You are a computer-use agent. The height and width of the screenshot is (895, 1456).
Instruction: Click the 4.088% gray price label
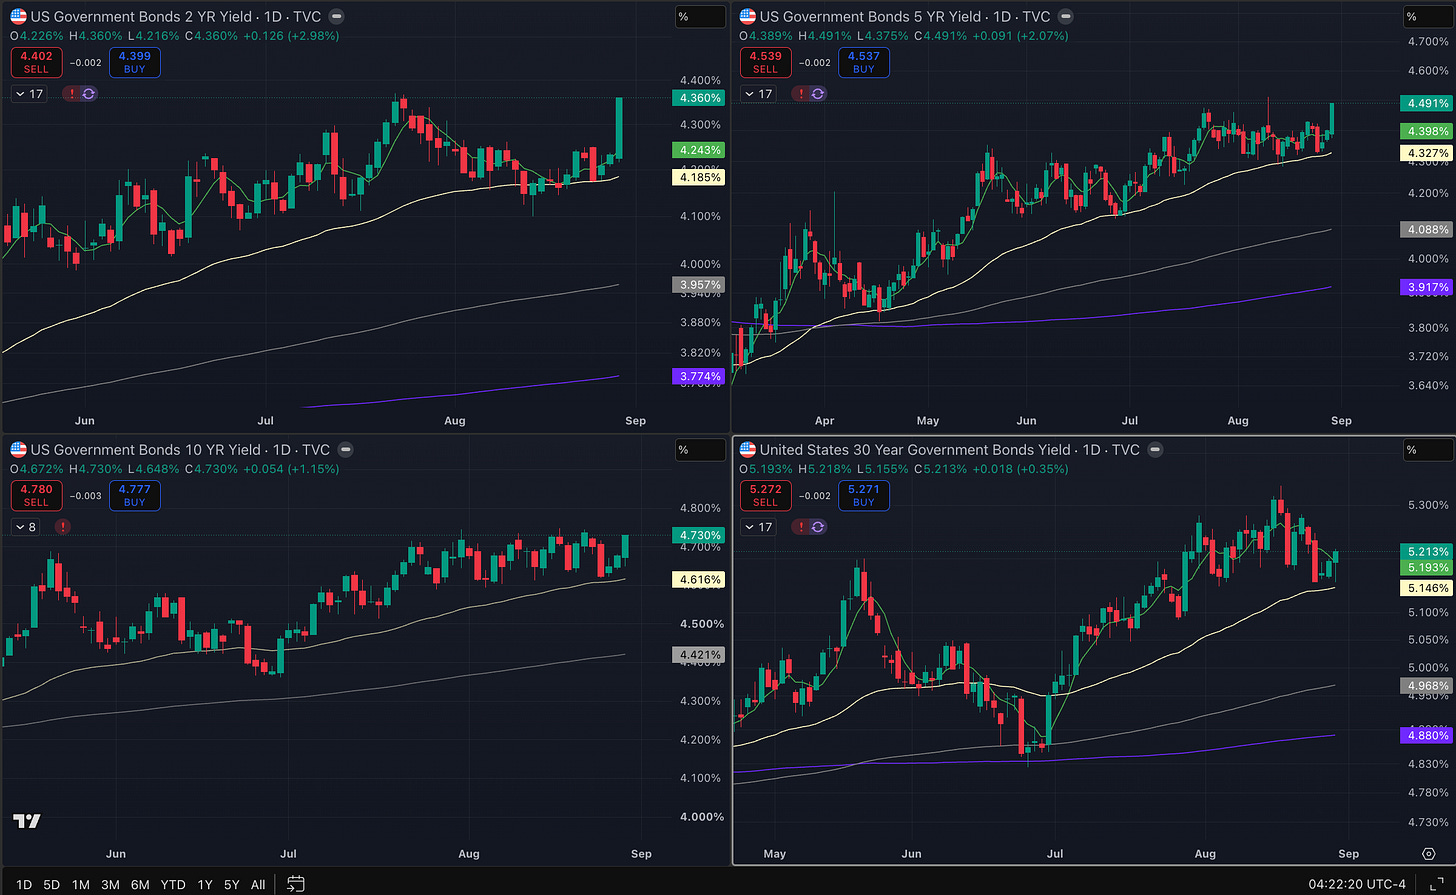point(1428,229)
